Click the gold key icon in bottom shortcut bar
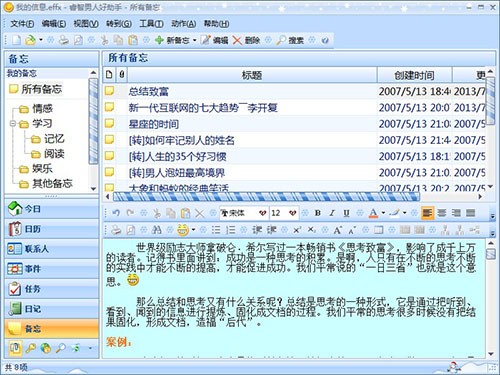500x375 pixels. click(31, 348)
